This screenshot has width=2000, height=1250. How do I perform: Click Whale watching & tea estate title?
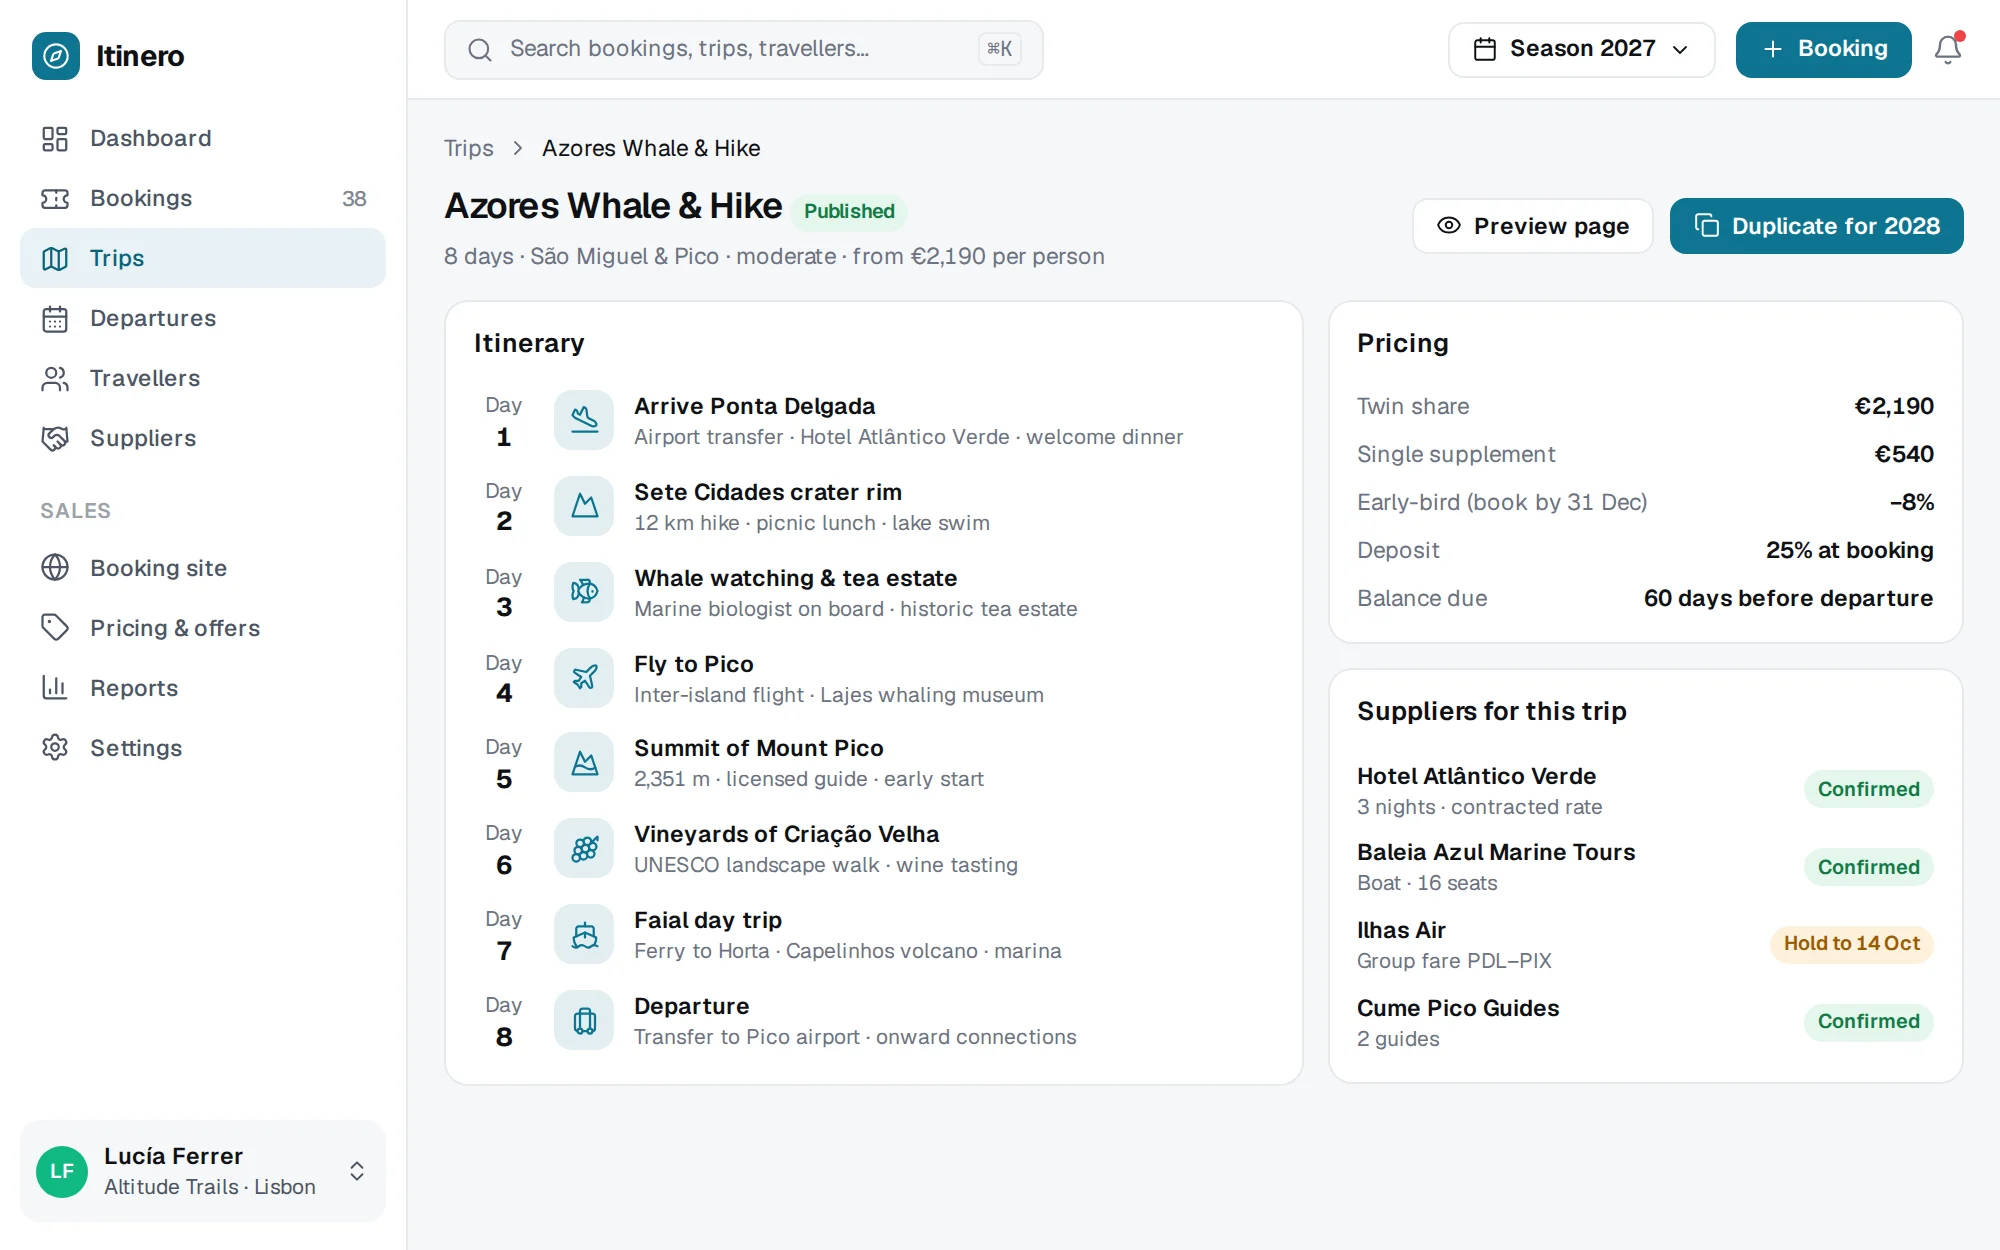(795, 578)
